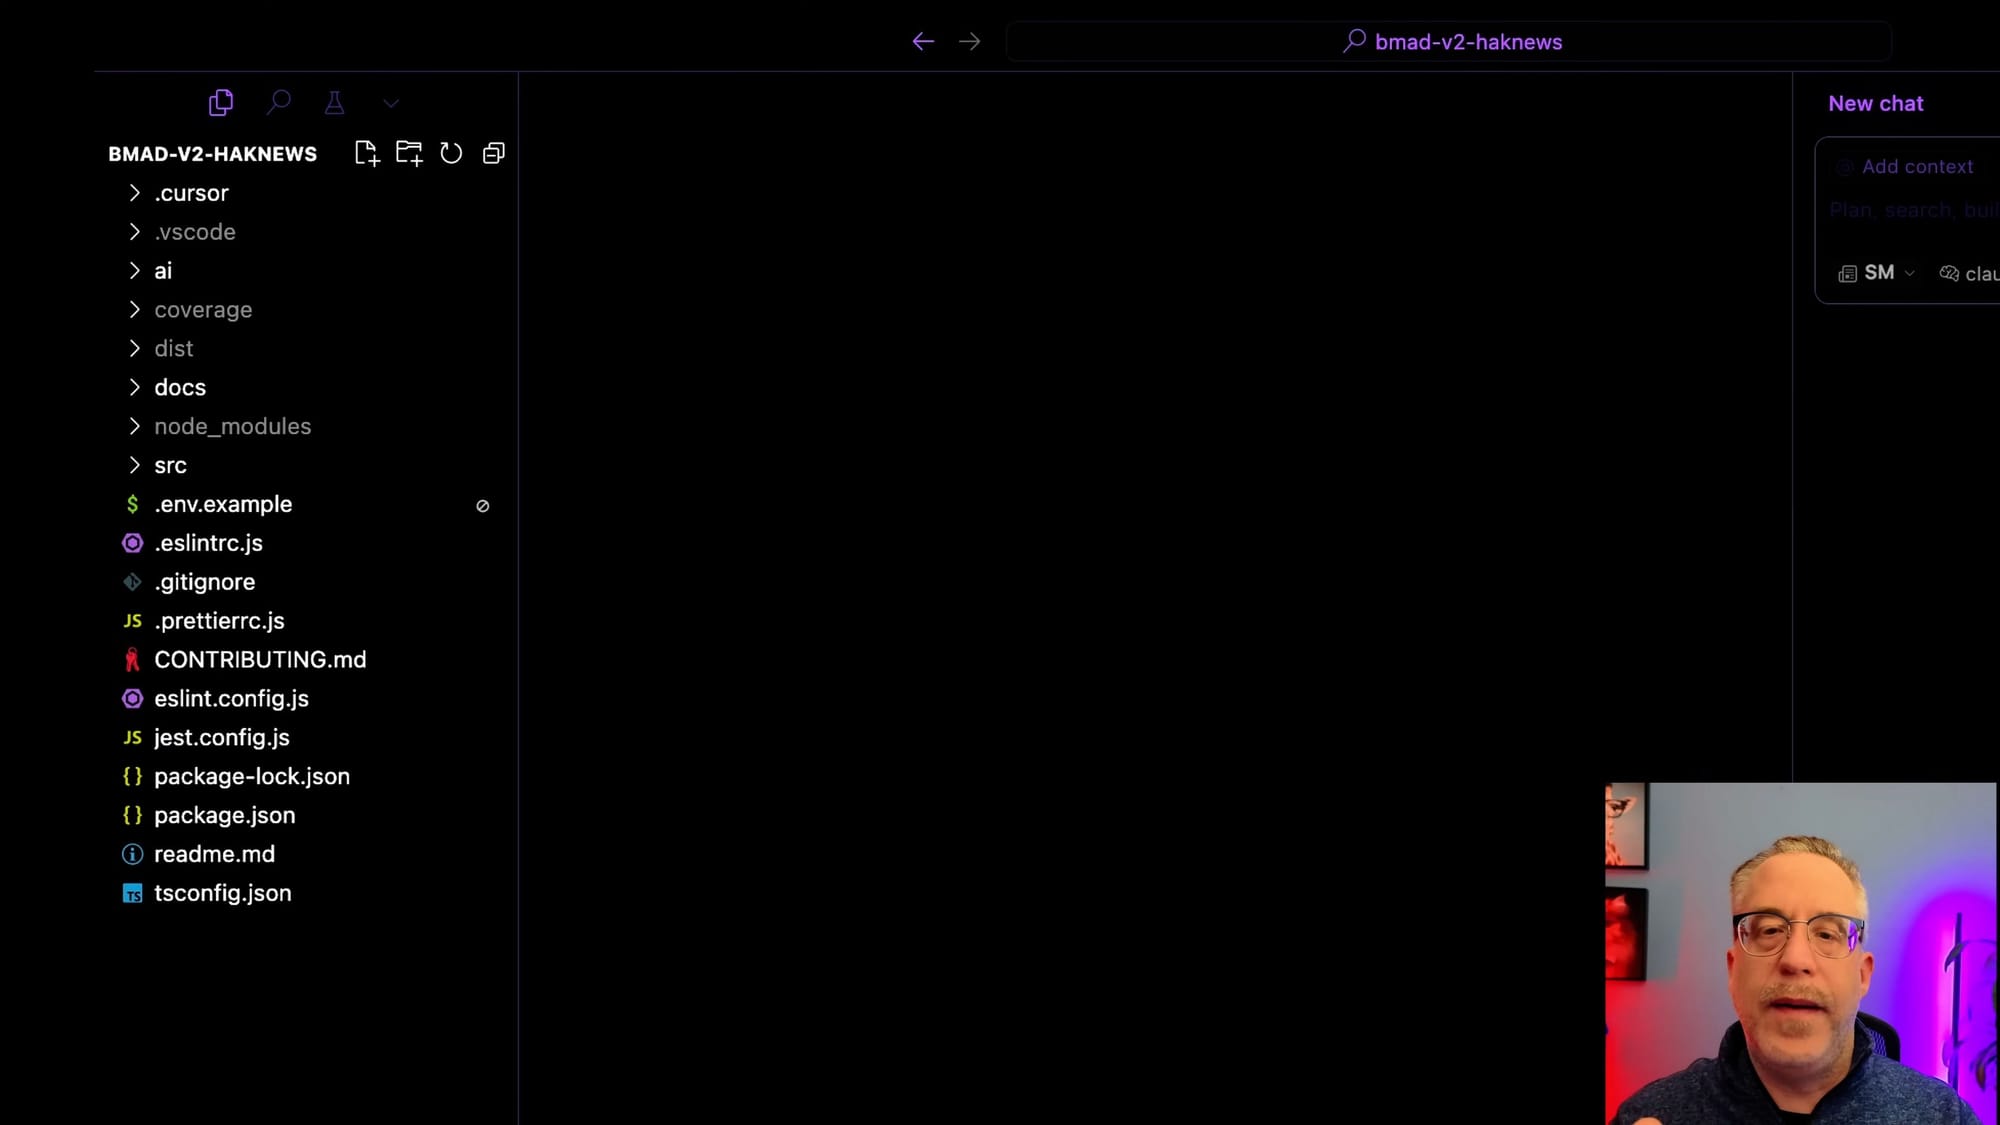This screenshot has height=1125, width=2000.
Task: Open the Explorer files view icon
Action: (x=221, y=103)
